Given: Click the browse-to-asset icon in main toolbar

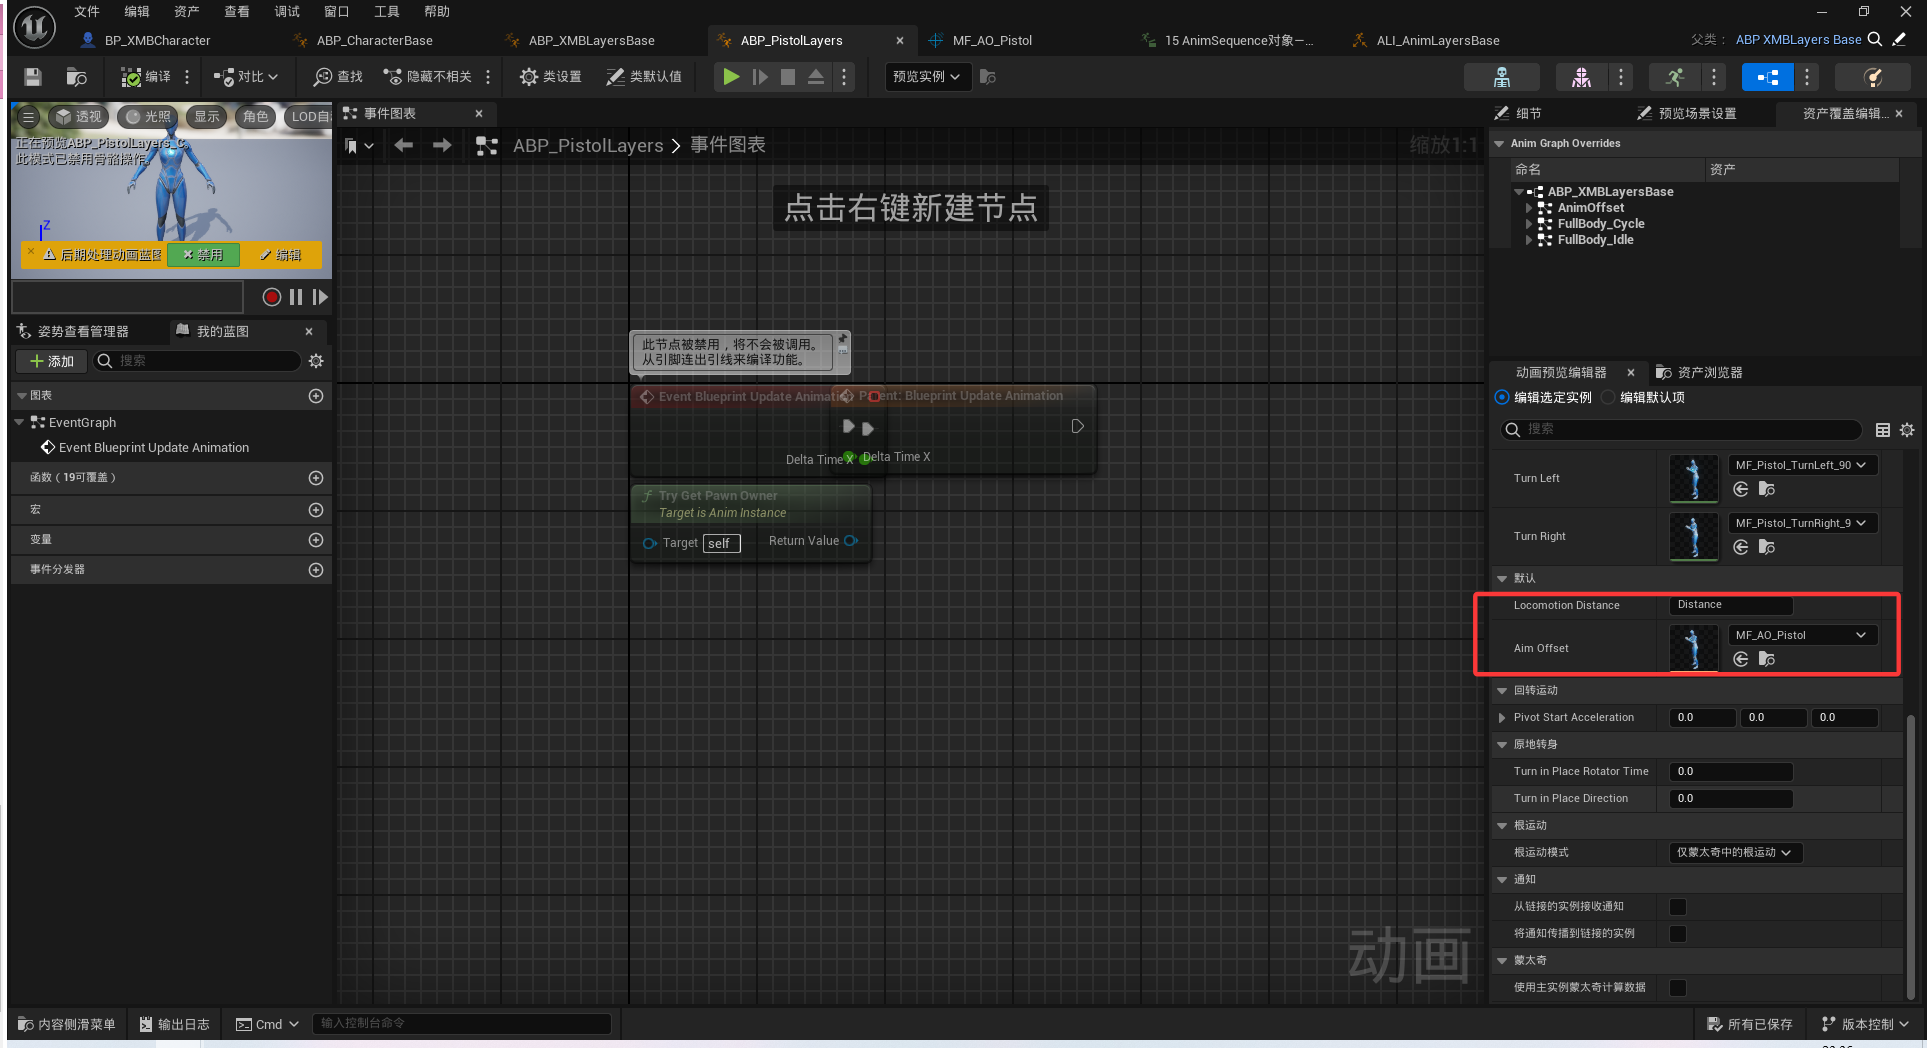Looking at the screenshot, I should 77,77.
